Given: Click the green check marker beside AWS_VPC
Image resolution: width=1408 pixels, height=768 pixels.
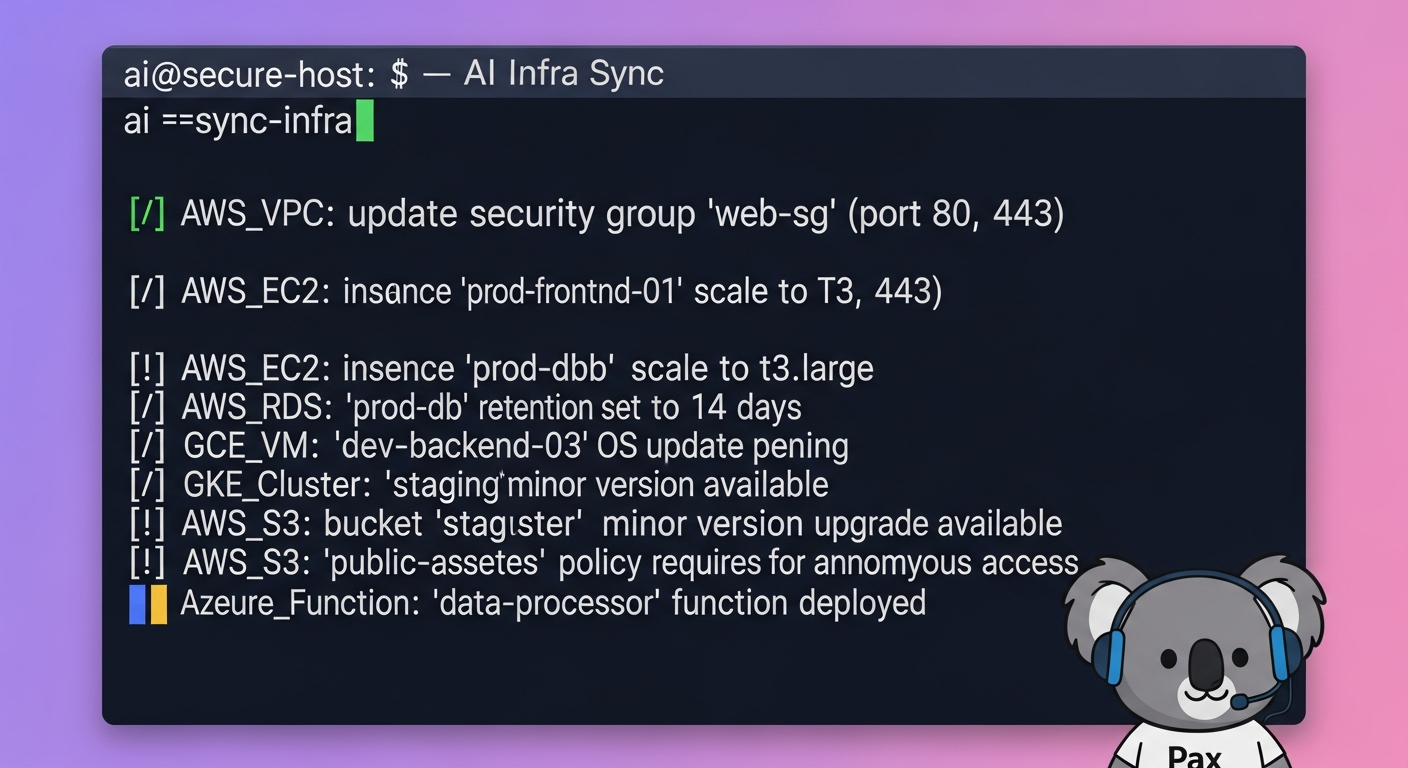Looking at the screenshot, I should tap(147, 214).
